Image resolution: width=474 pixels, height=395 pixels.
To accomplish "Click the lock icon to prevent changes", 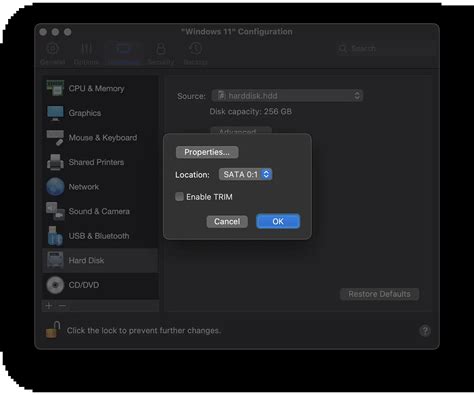I will (53, 330).
